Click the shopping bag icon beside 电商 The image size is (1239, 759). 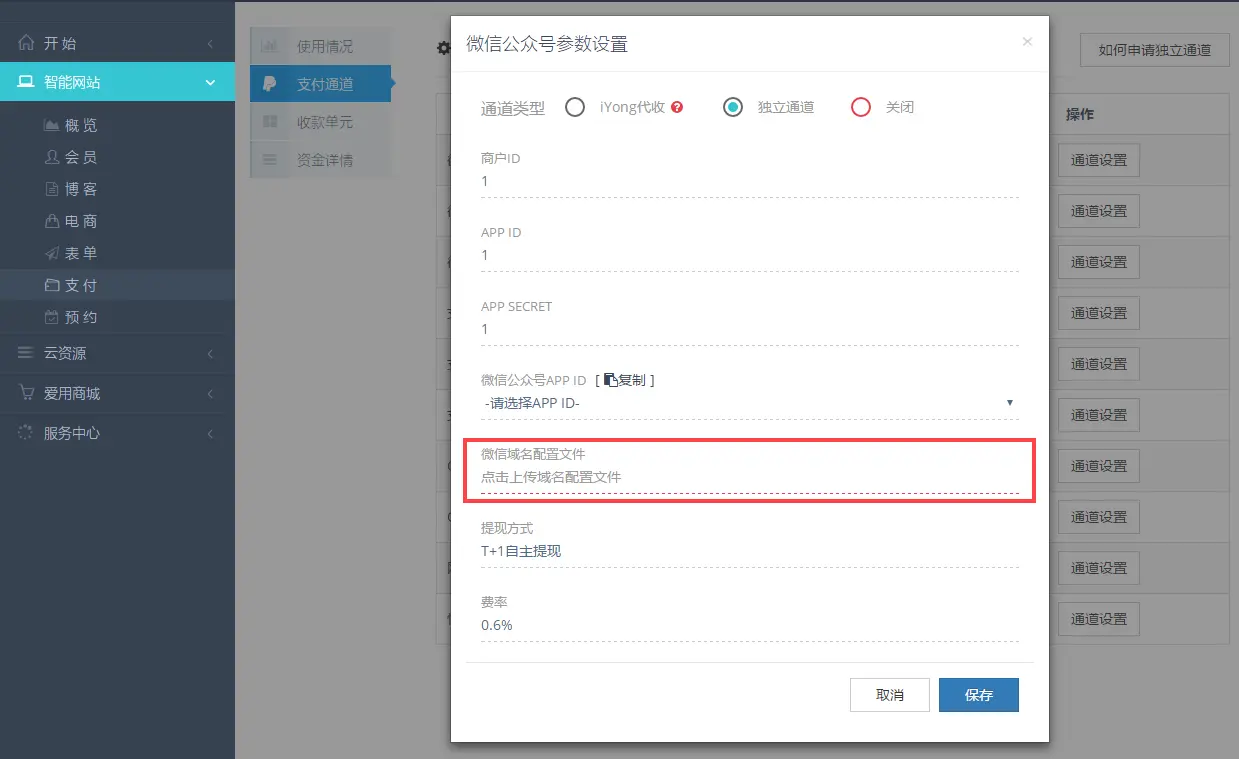tap(53, 222)
